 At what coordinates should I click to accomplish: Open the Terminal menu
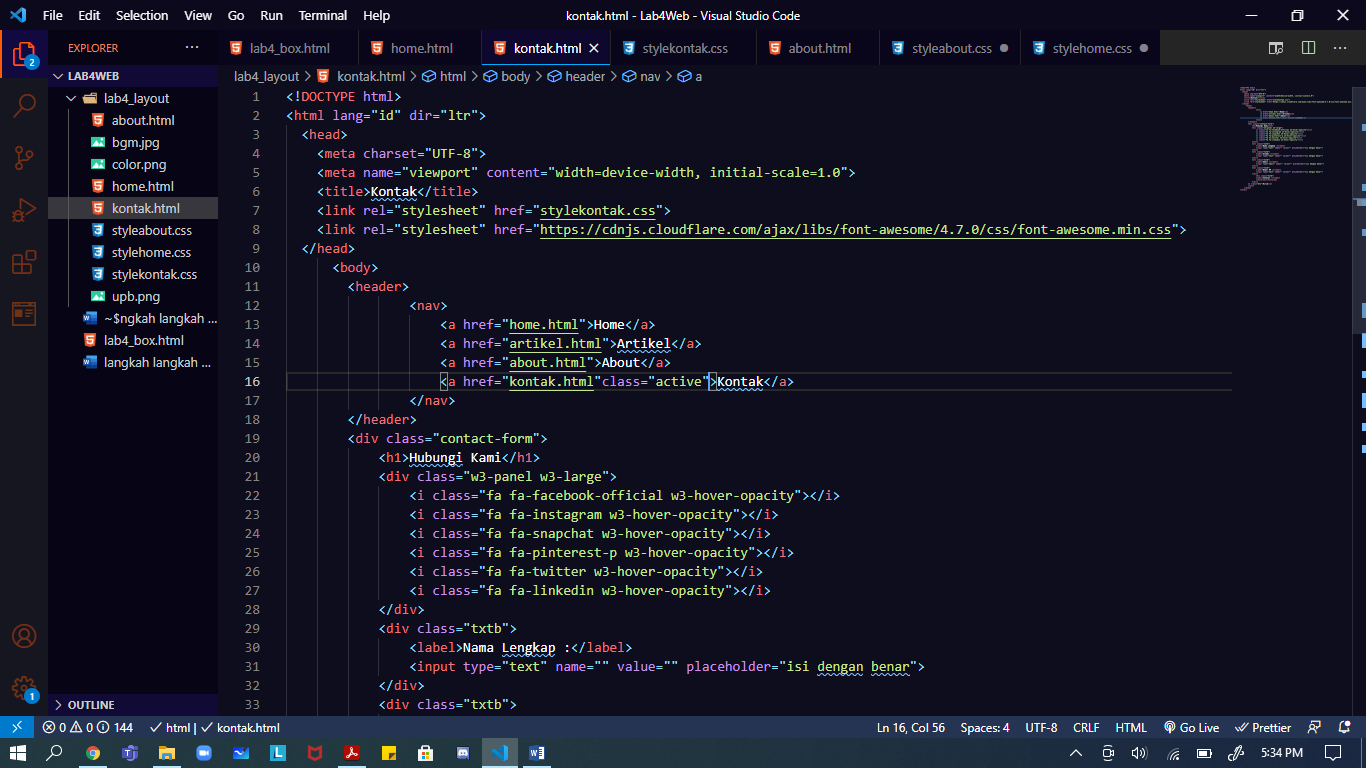(322, 15)
